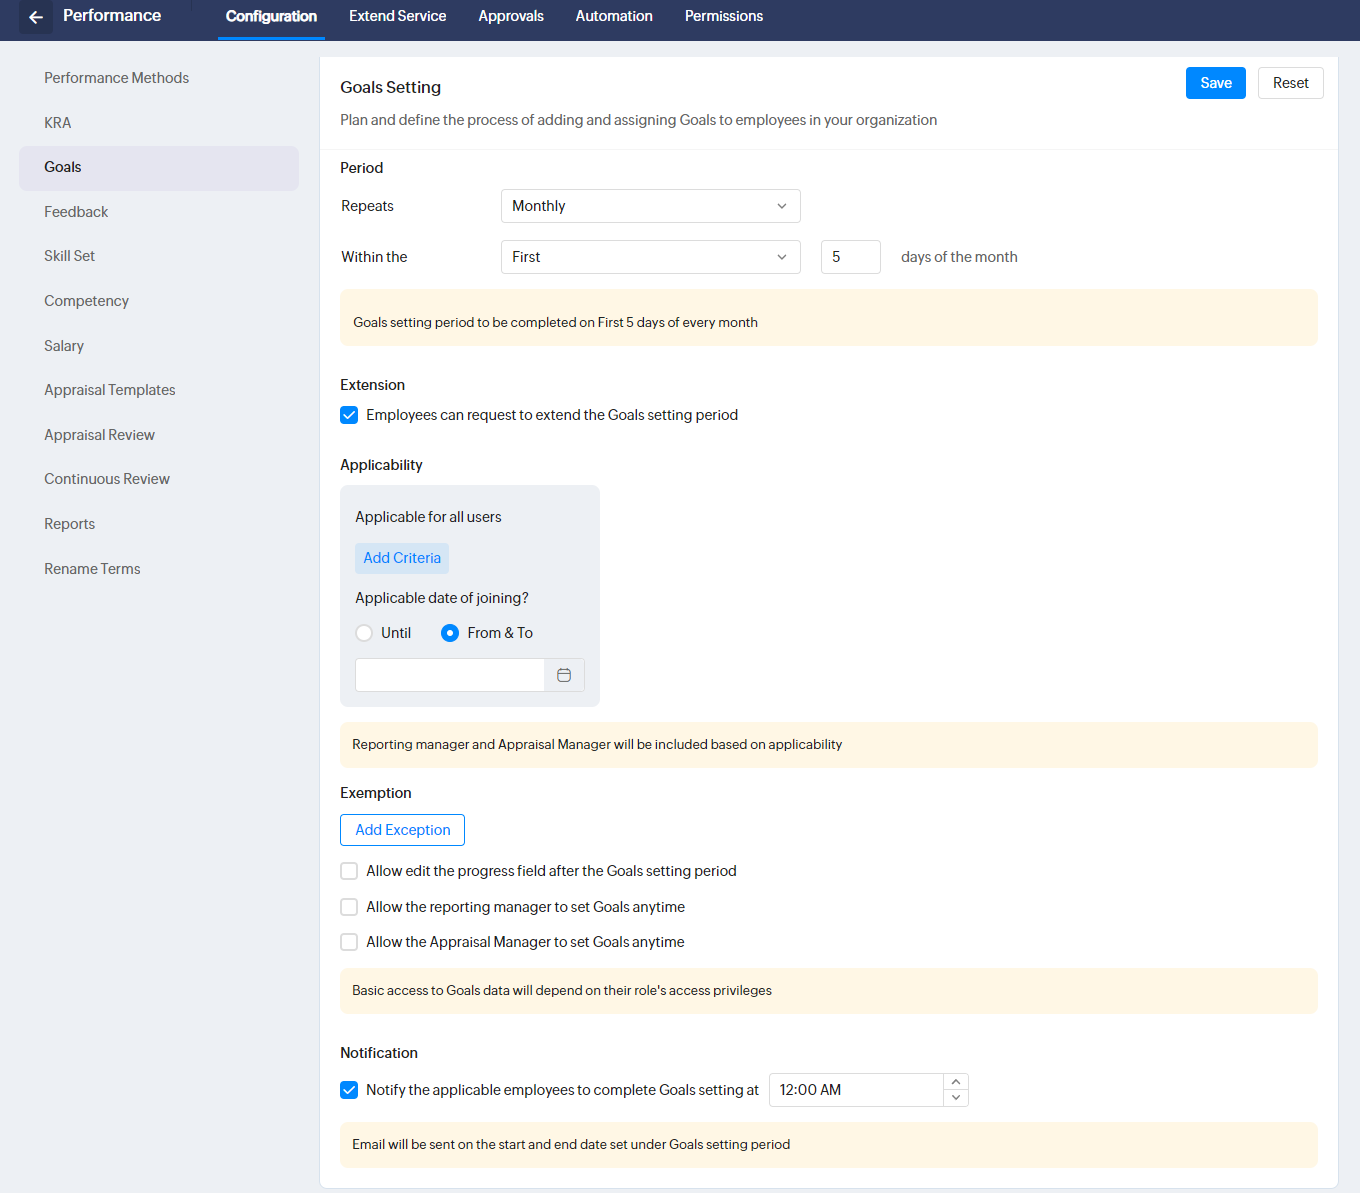
Task: Click the days of the month number field
Action: click(850, 257)
